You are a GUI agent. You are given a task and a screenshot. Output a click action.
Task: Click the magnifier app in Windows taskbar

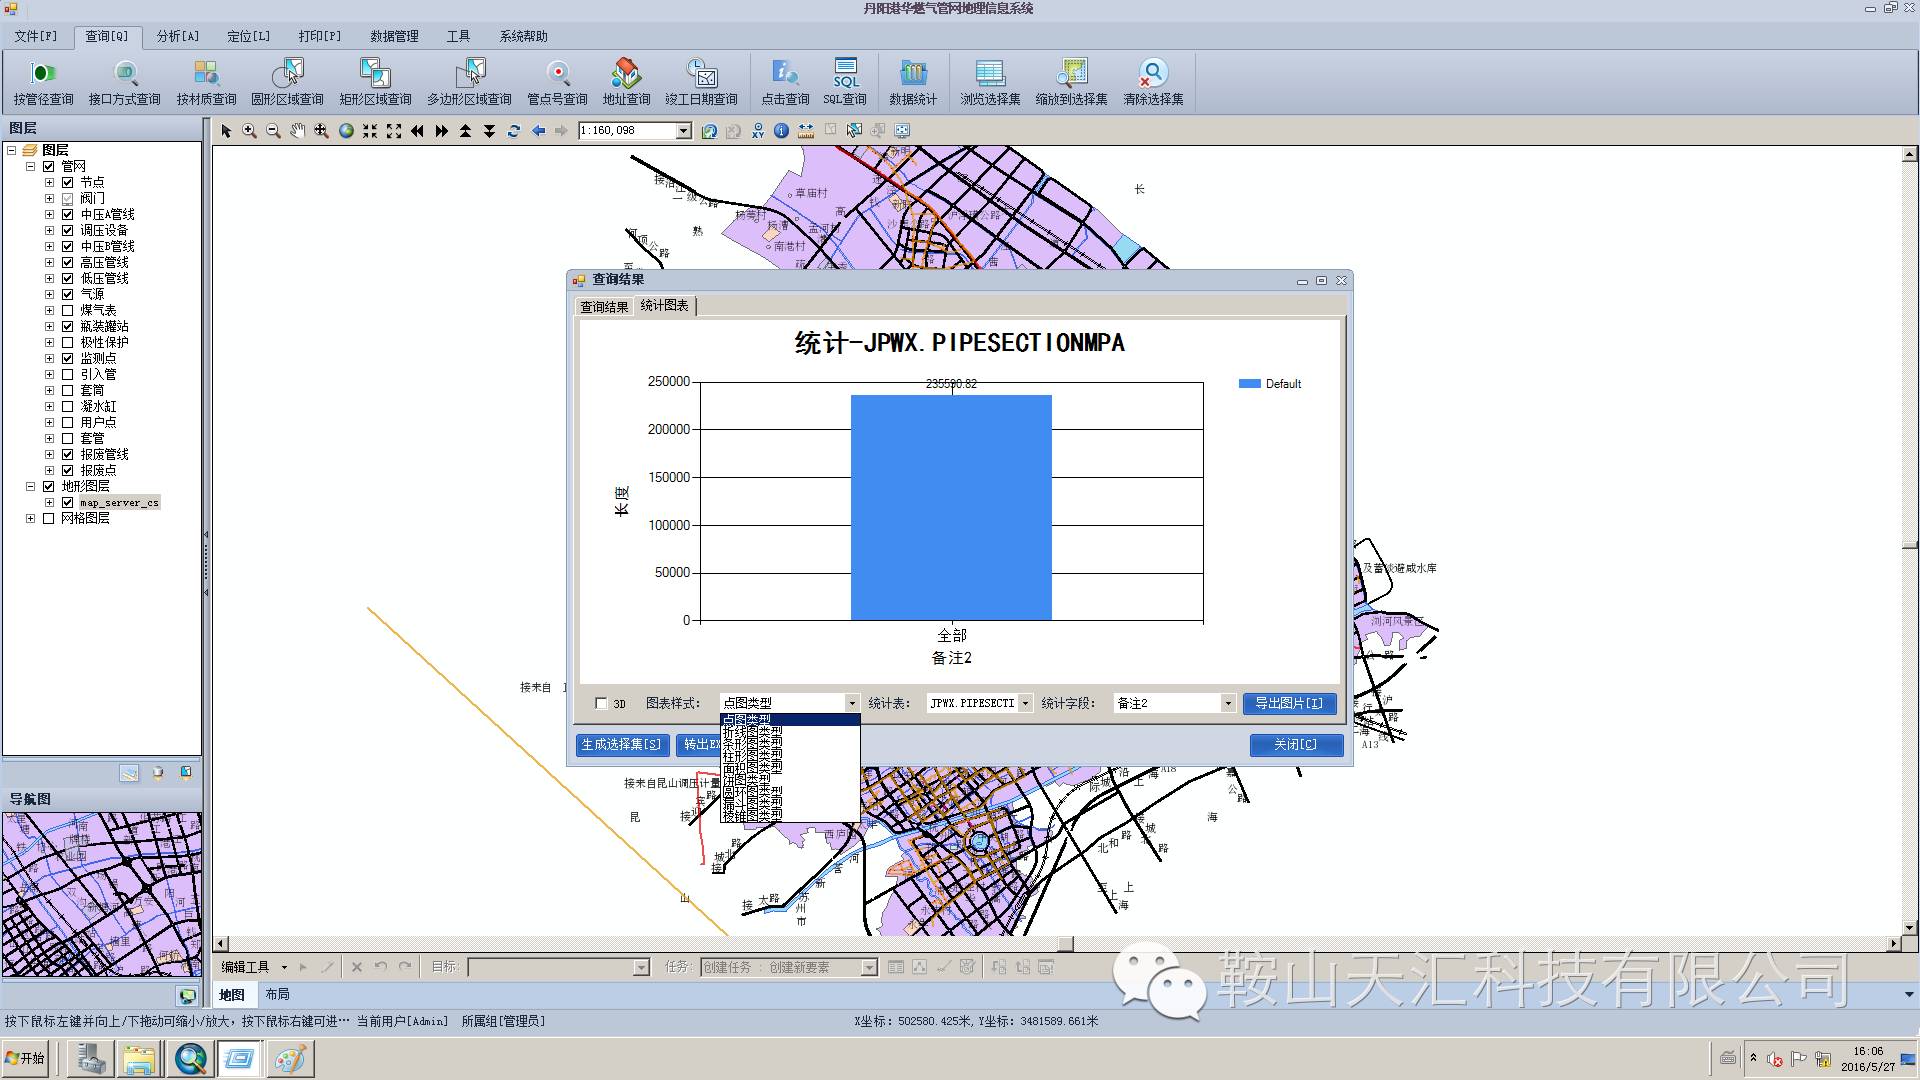[x=189, y=1058]
